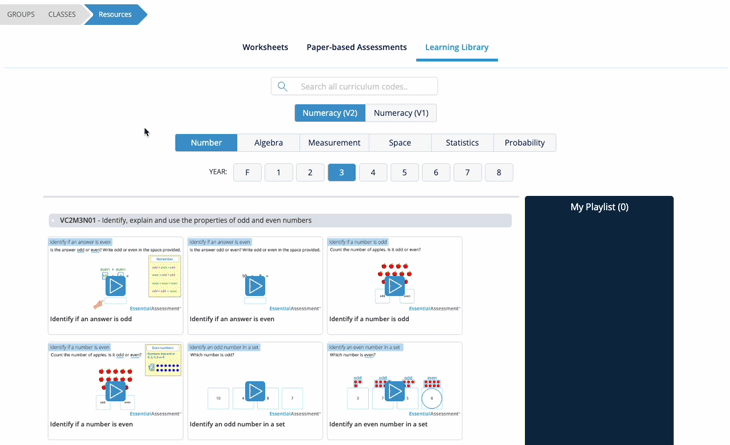Select the Statistics strand
This screenshot has height=445, width=730.
click(462, 143)
